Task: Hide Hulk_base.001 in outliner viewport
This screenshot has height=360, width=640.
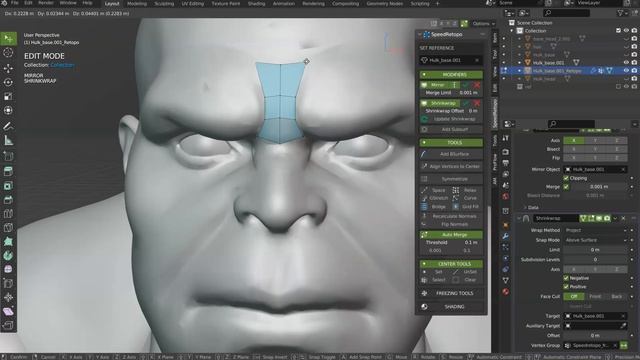Action: click(626, 62)
